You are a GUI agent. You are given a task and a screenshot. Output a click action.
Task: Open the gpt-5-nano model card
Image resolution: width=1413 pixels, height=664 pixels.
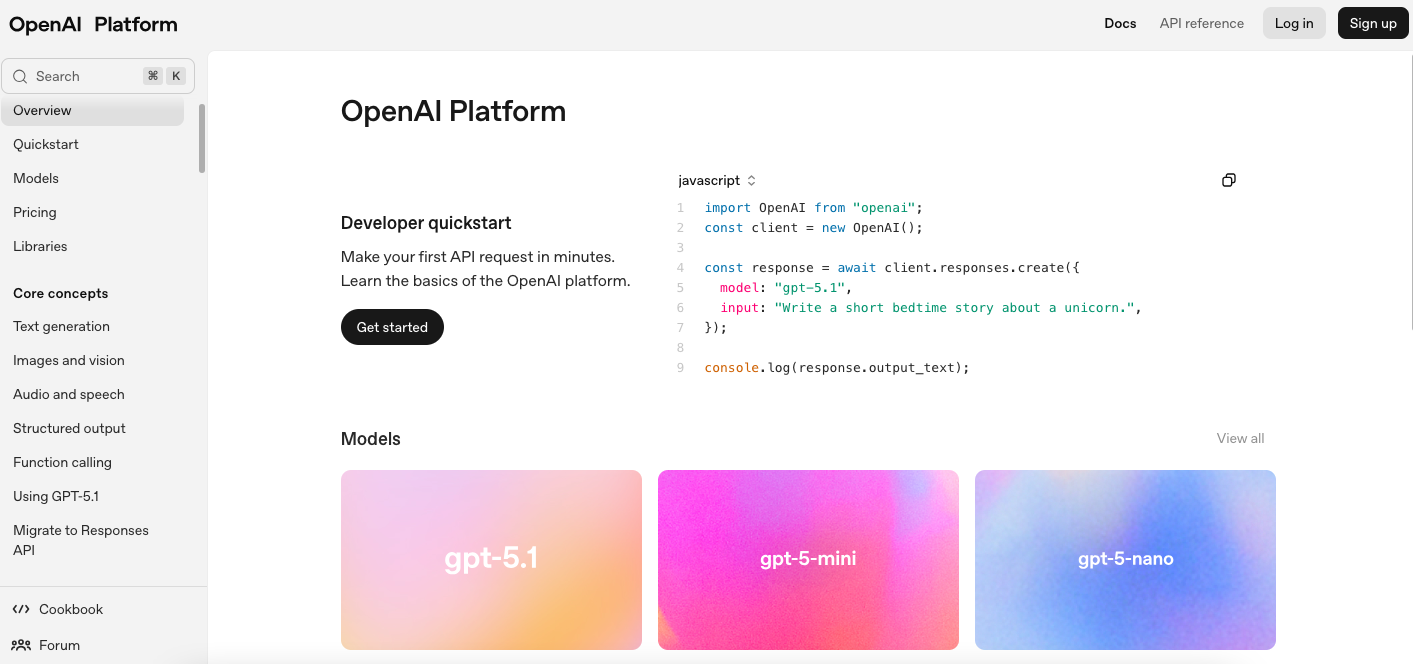point(1124,559)
